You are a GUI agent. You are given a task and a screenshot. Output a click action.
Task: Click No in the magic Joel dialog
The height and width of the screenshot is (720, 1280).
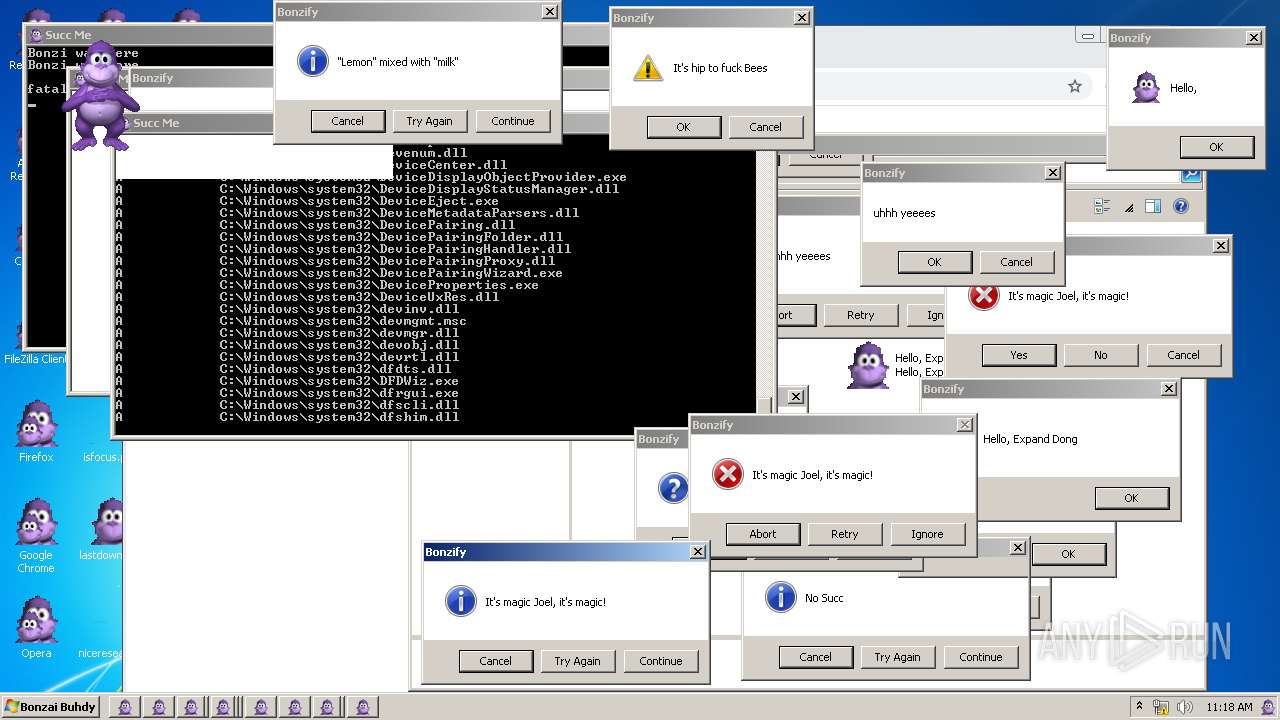[1101, 355]
